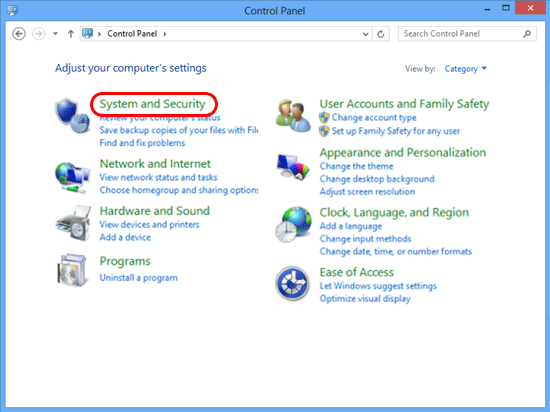Viewport: 550px width, 412px height.
Task: Click Choose homegroup and sharing options
Action: (179, 190)
